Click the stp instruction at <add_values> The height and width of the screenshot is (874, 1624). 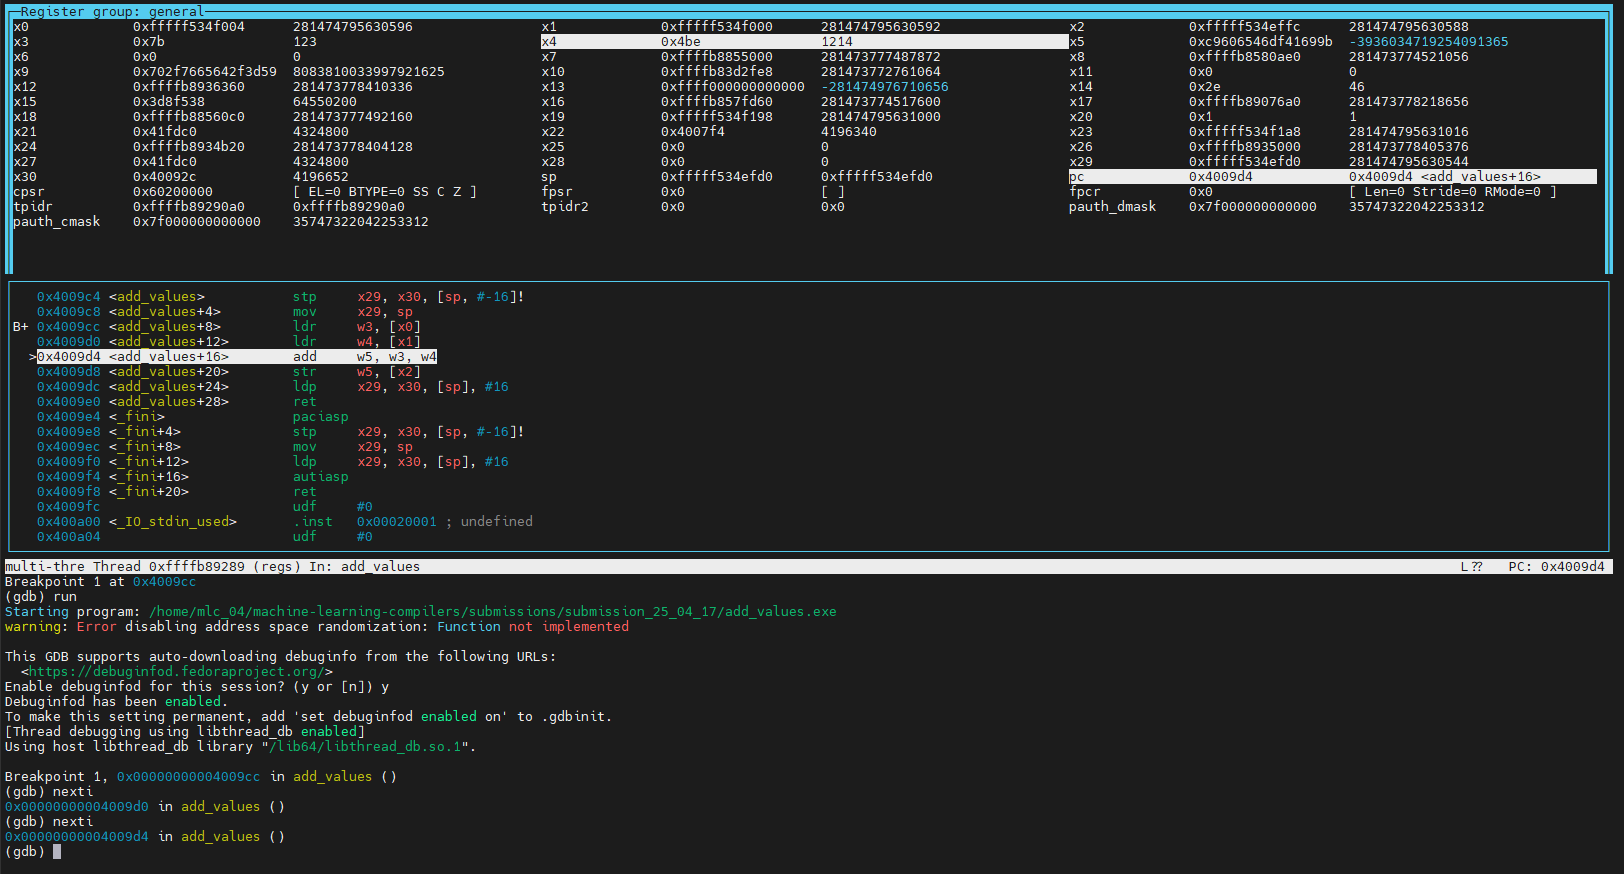pos(305,297)
